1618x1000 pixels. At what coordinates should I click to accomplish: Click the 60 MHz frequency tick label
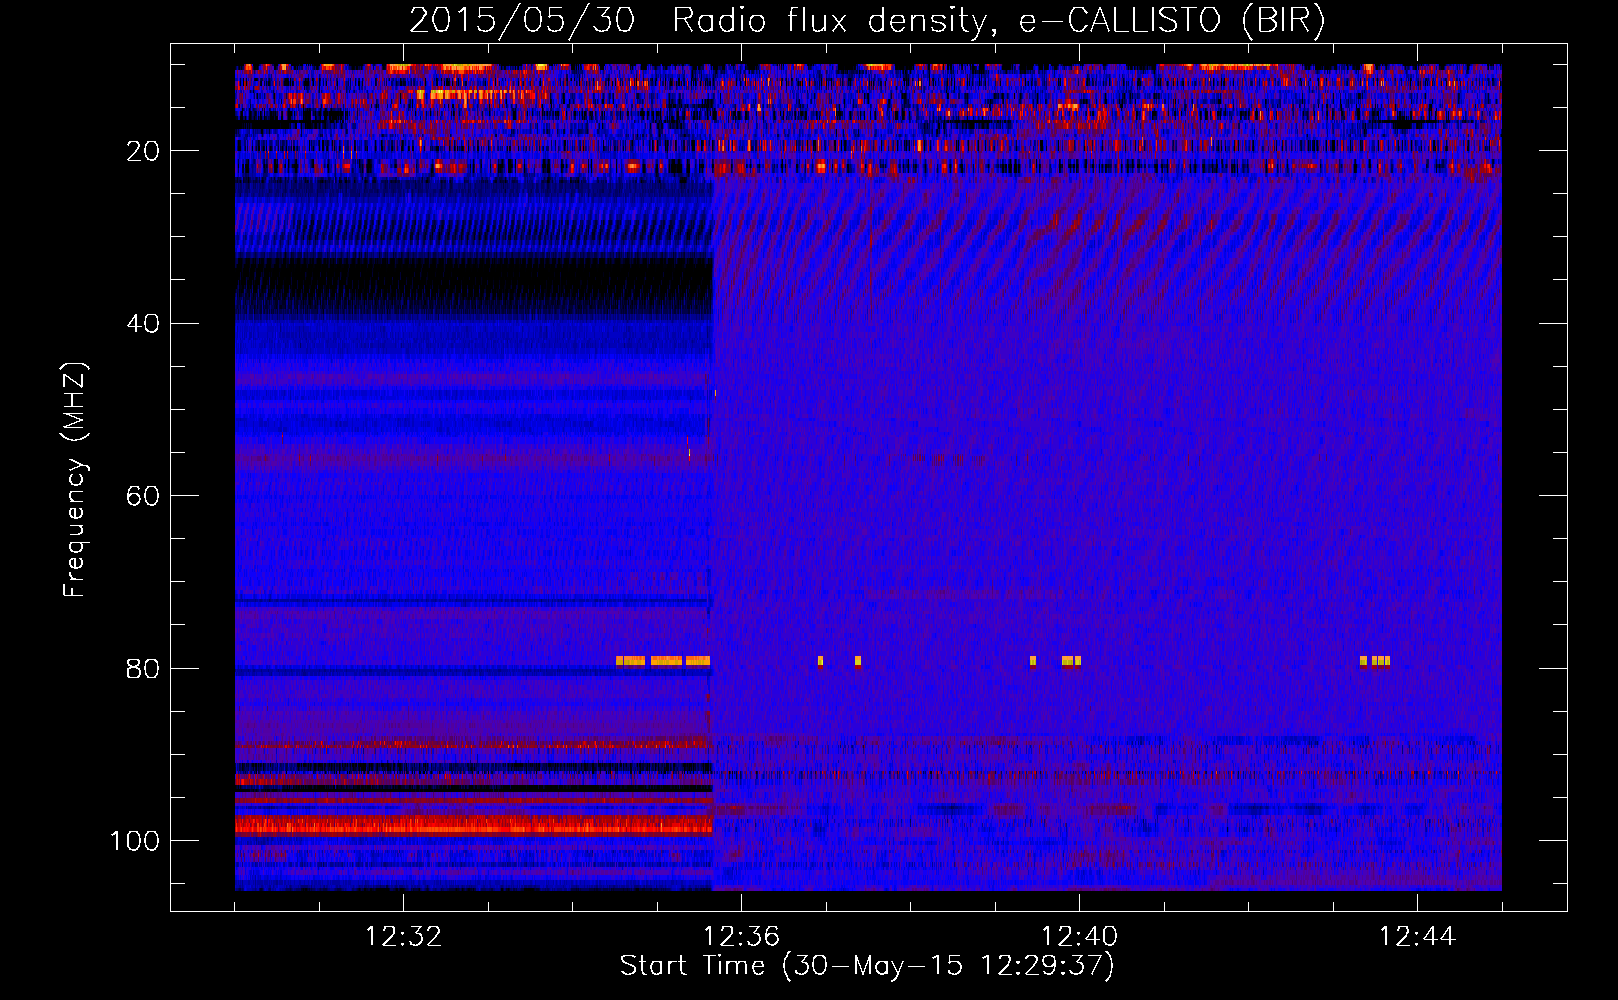pos(143,496)
